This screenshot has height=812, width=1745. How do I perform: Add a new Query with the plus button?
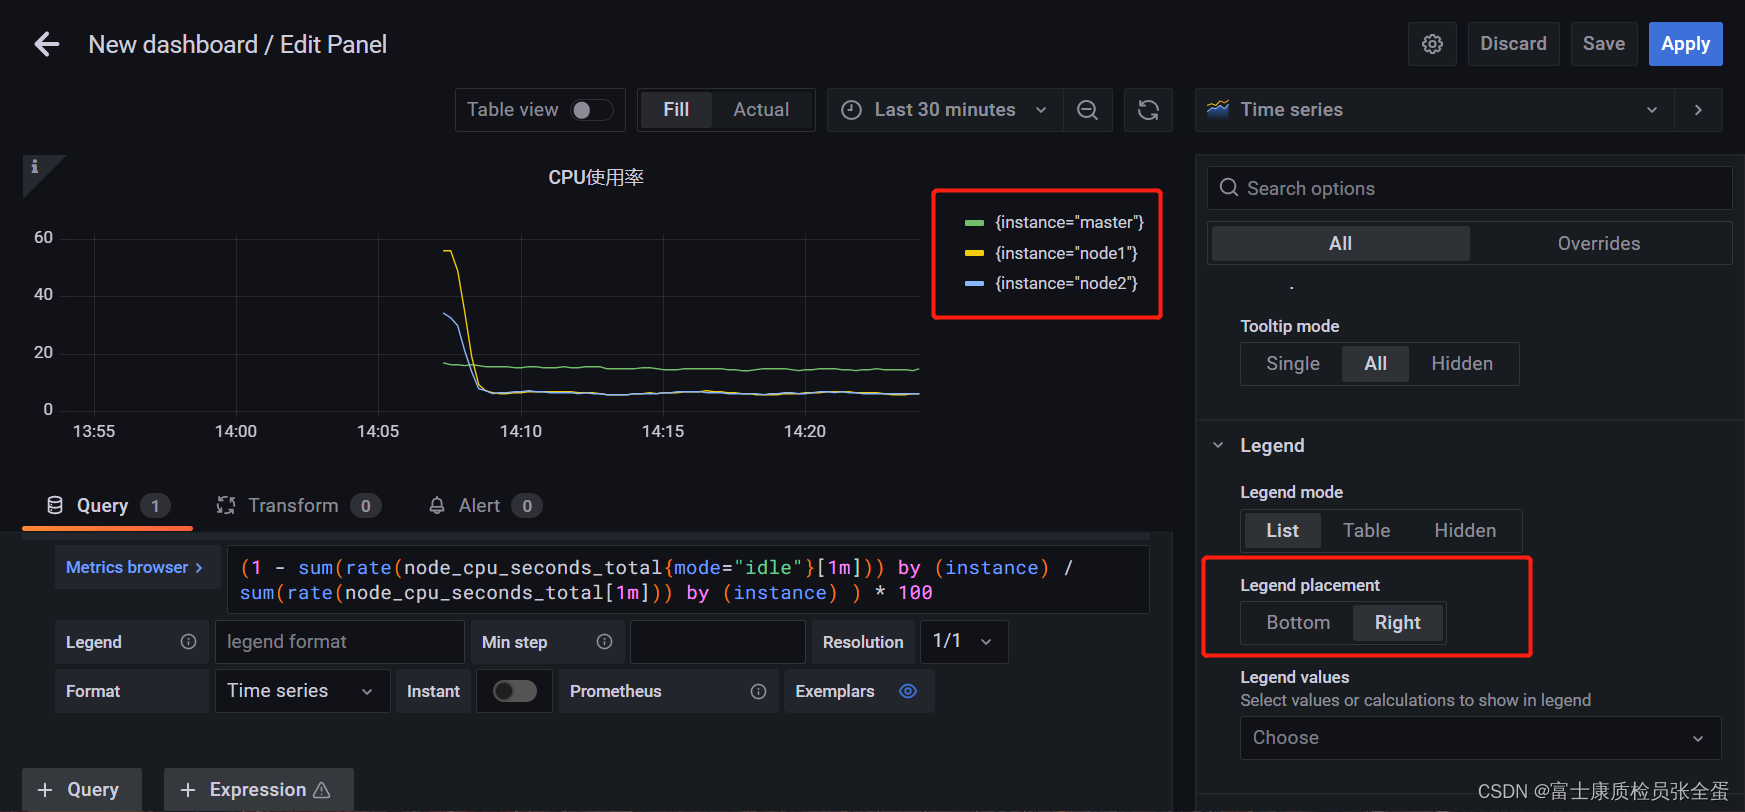(81, 790)
